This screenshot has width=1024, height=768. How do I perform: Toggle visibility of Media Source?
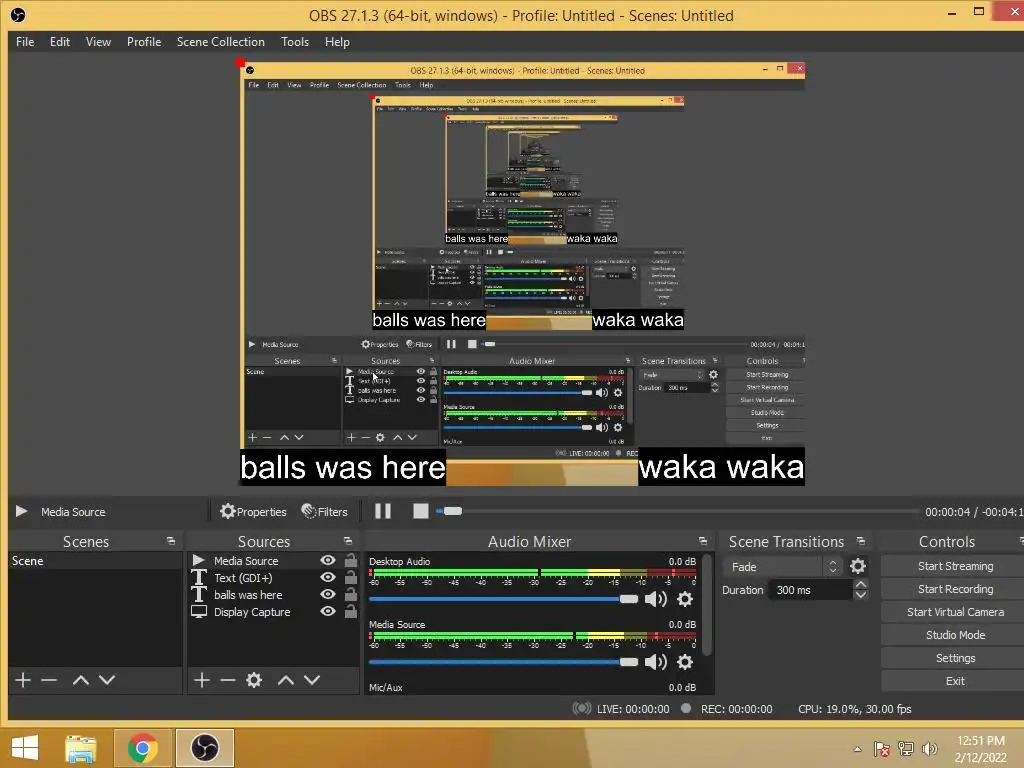pyautogui.click(x=328, y=560)
